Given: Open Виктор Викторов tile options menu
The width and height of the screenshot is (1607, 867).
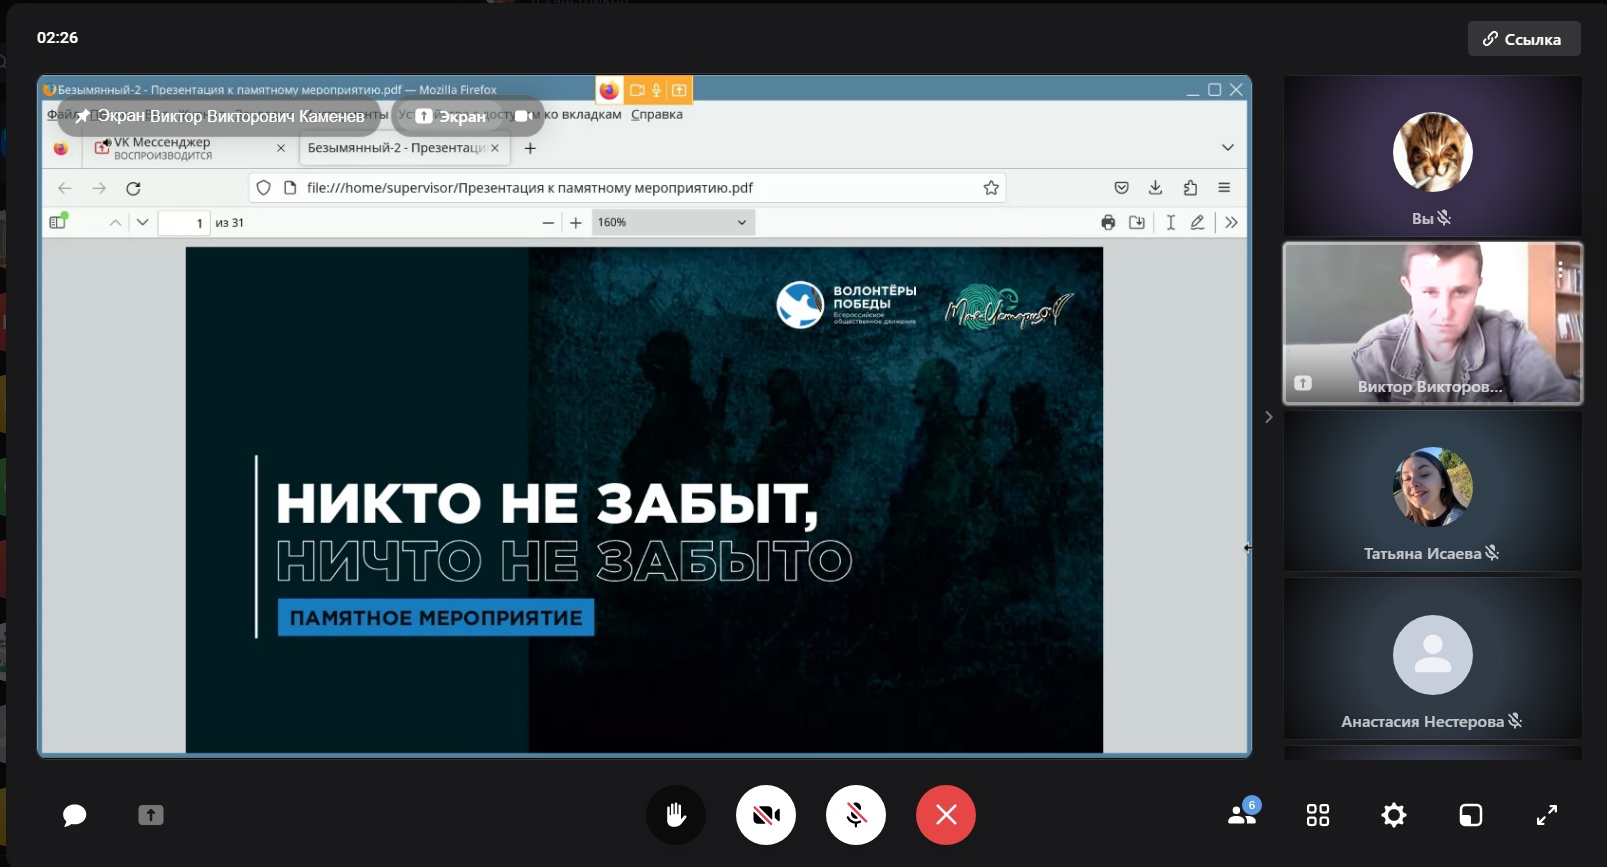Looking at the screenshot, I should 1560,269.
